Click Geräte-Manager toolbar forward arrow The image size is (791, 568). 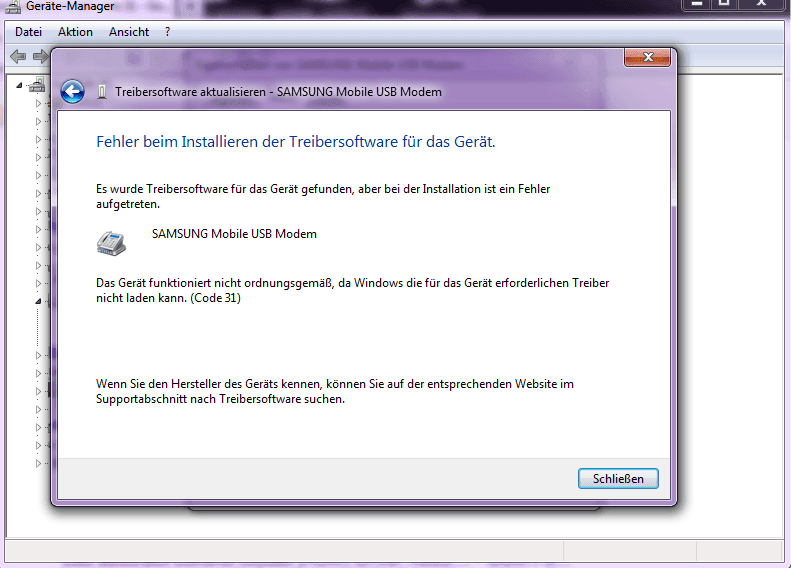[x=40, y=56]
